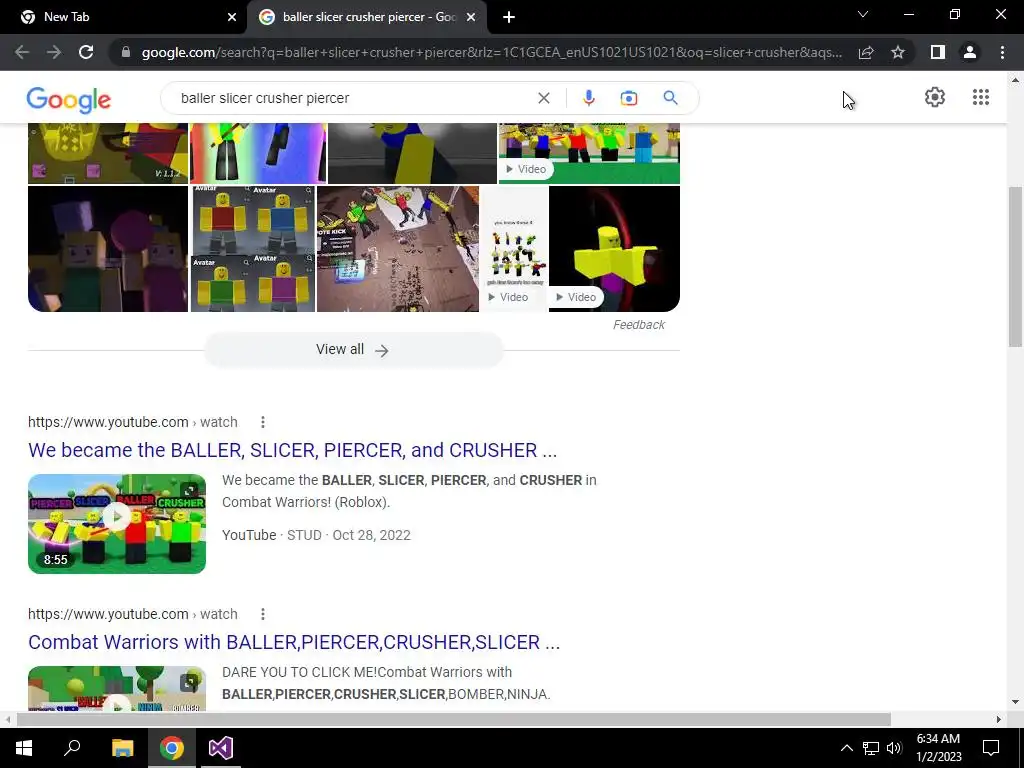
Task: Open the green field video image
Action: click(x=589, y=153)
